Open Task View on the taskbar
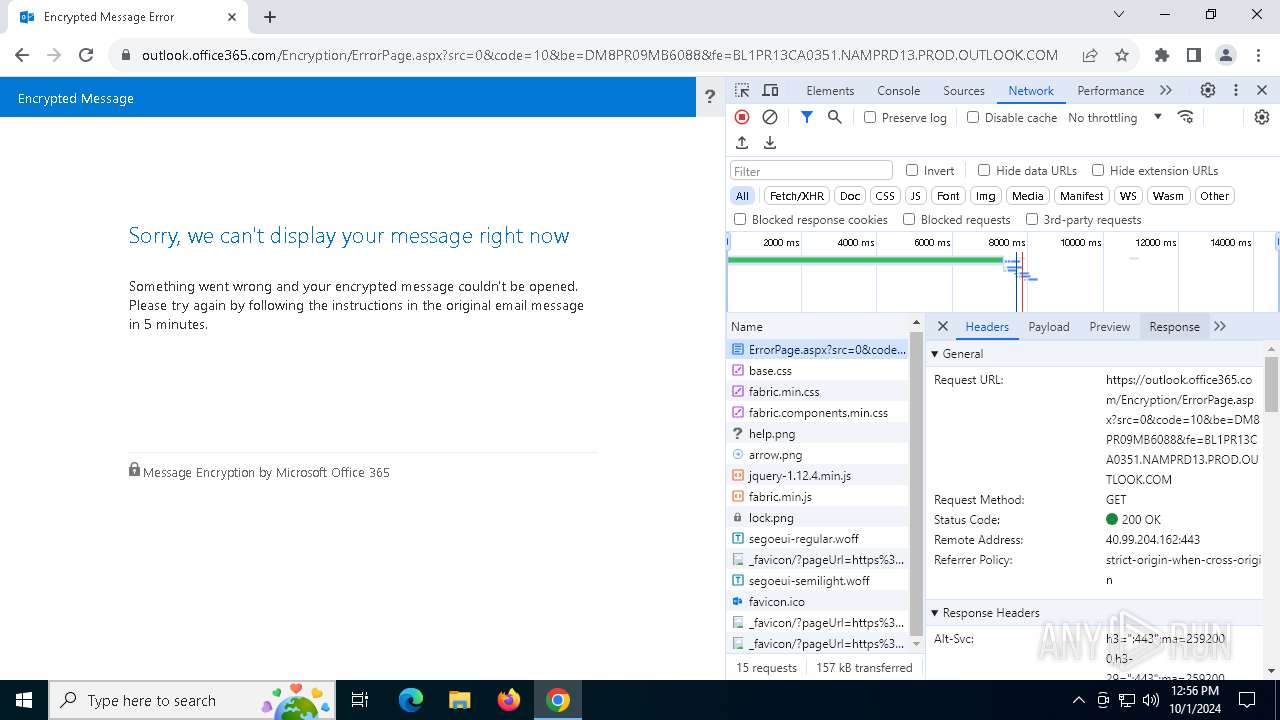The width and height of the screenshot is (1280, 720). pos(360,700)
